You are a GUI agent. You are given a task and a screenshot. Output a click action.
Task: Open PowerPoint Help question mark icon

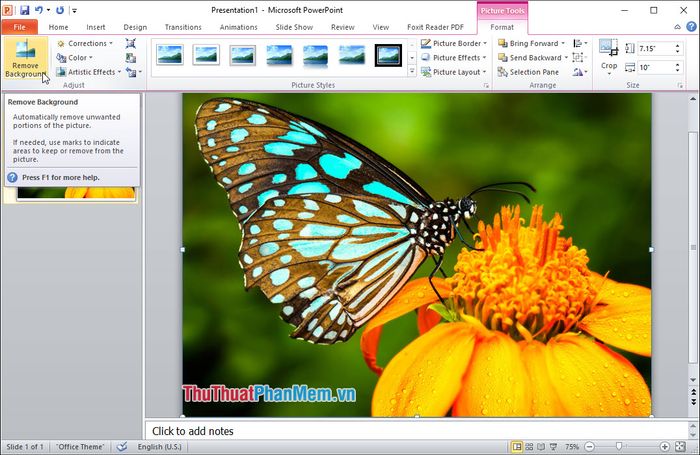(x=691, y=27)
